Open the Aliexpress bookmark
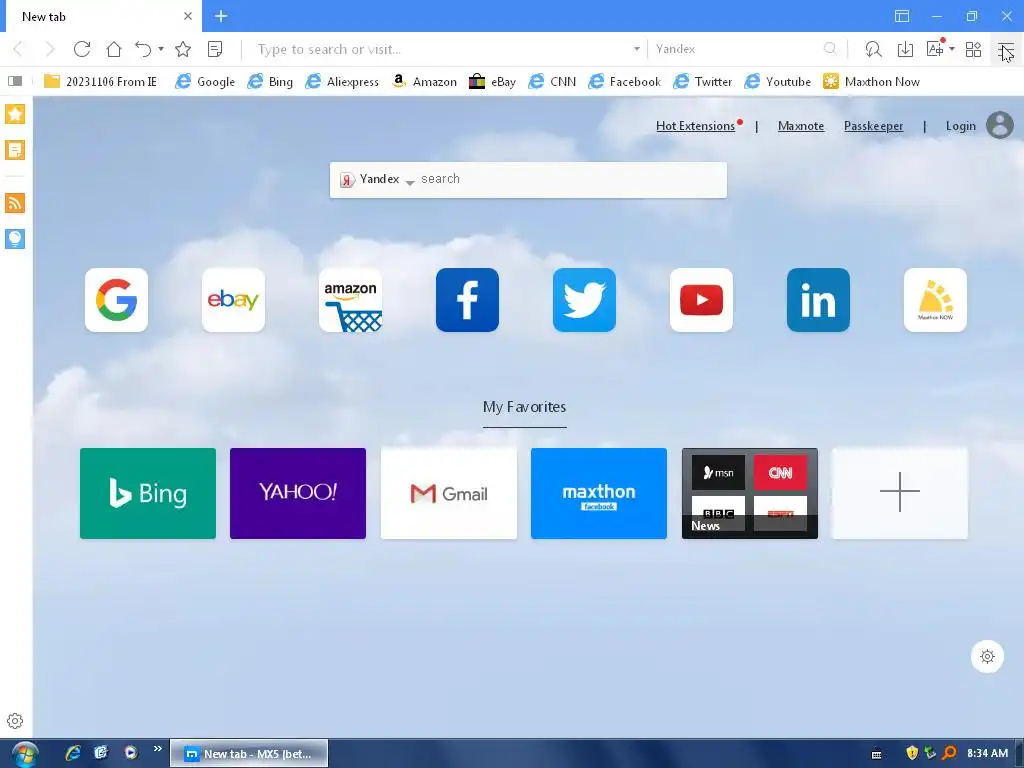The height and width of the screenshot is (768, 1024). 342,81
